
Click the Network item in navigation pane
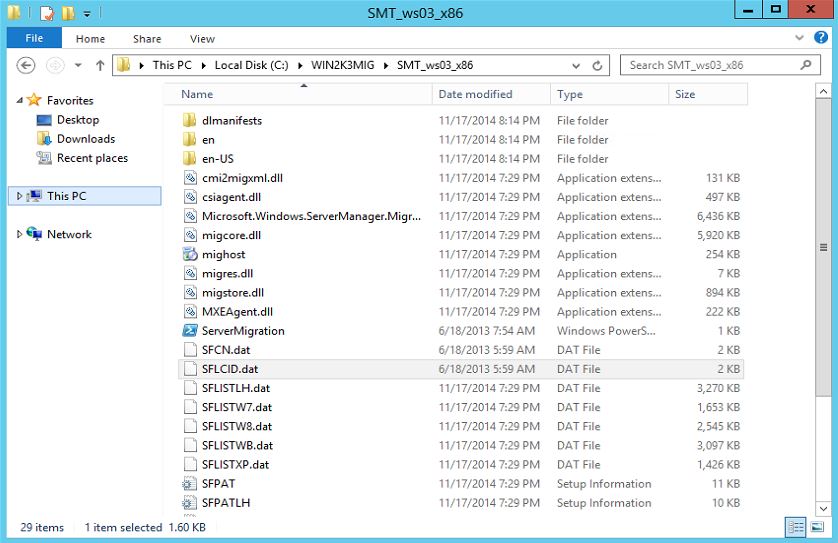pos(69,234)
